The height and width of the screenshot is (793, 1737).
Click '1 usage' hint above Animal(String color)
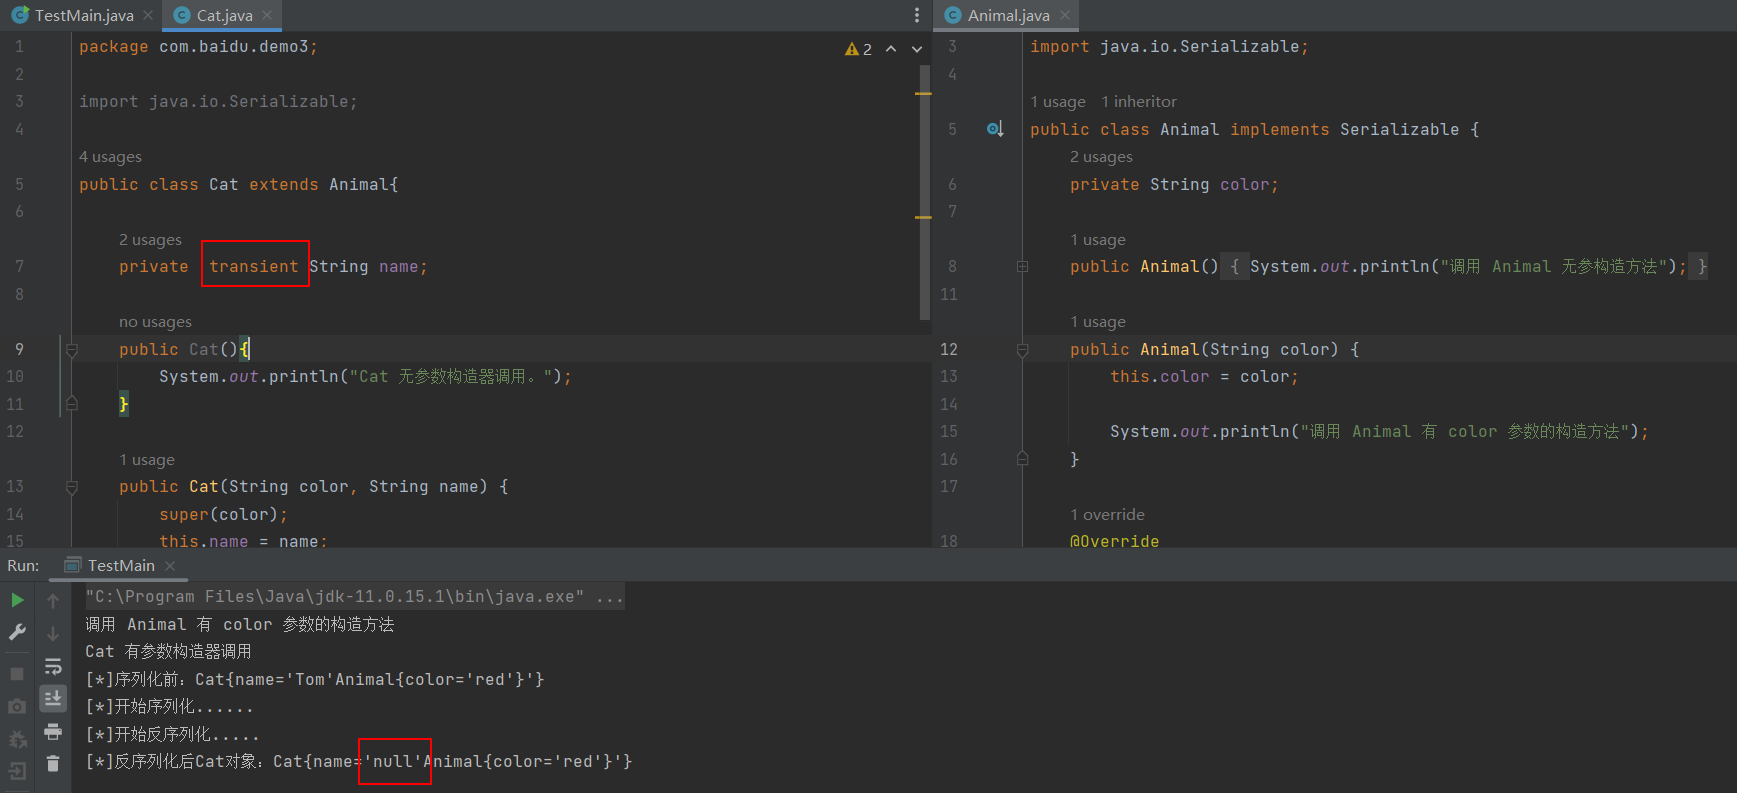(1098, 322)
